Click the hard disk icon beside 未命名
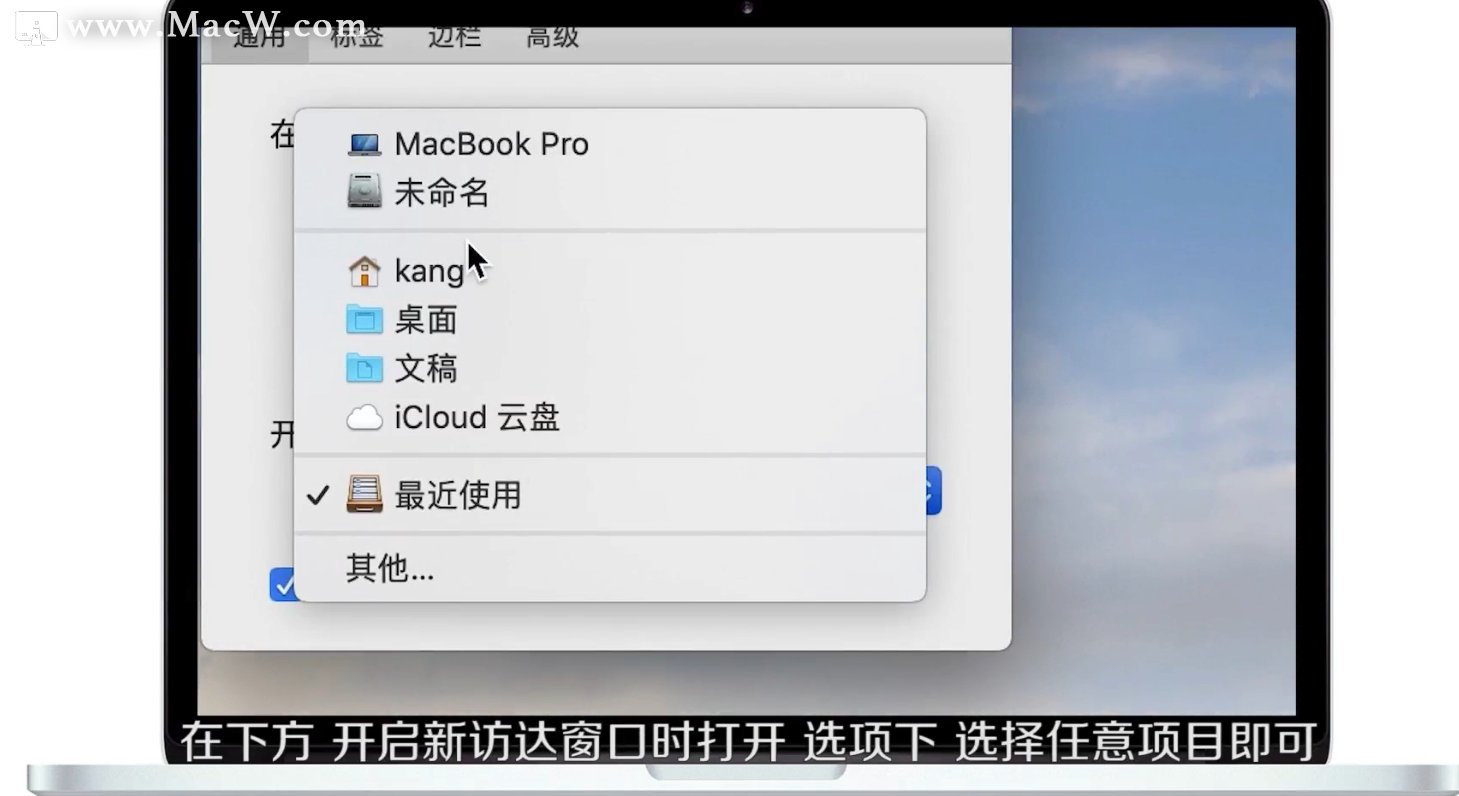This screenshot has width=1459, height=796. coord(364,192)
